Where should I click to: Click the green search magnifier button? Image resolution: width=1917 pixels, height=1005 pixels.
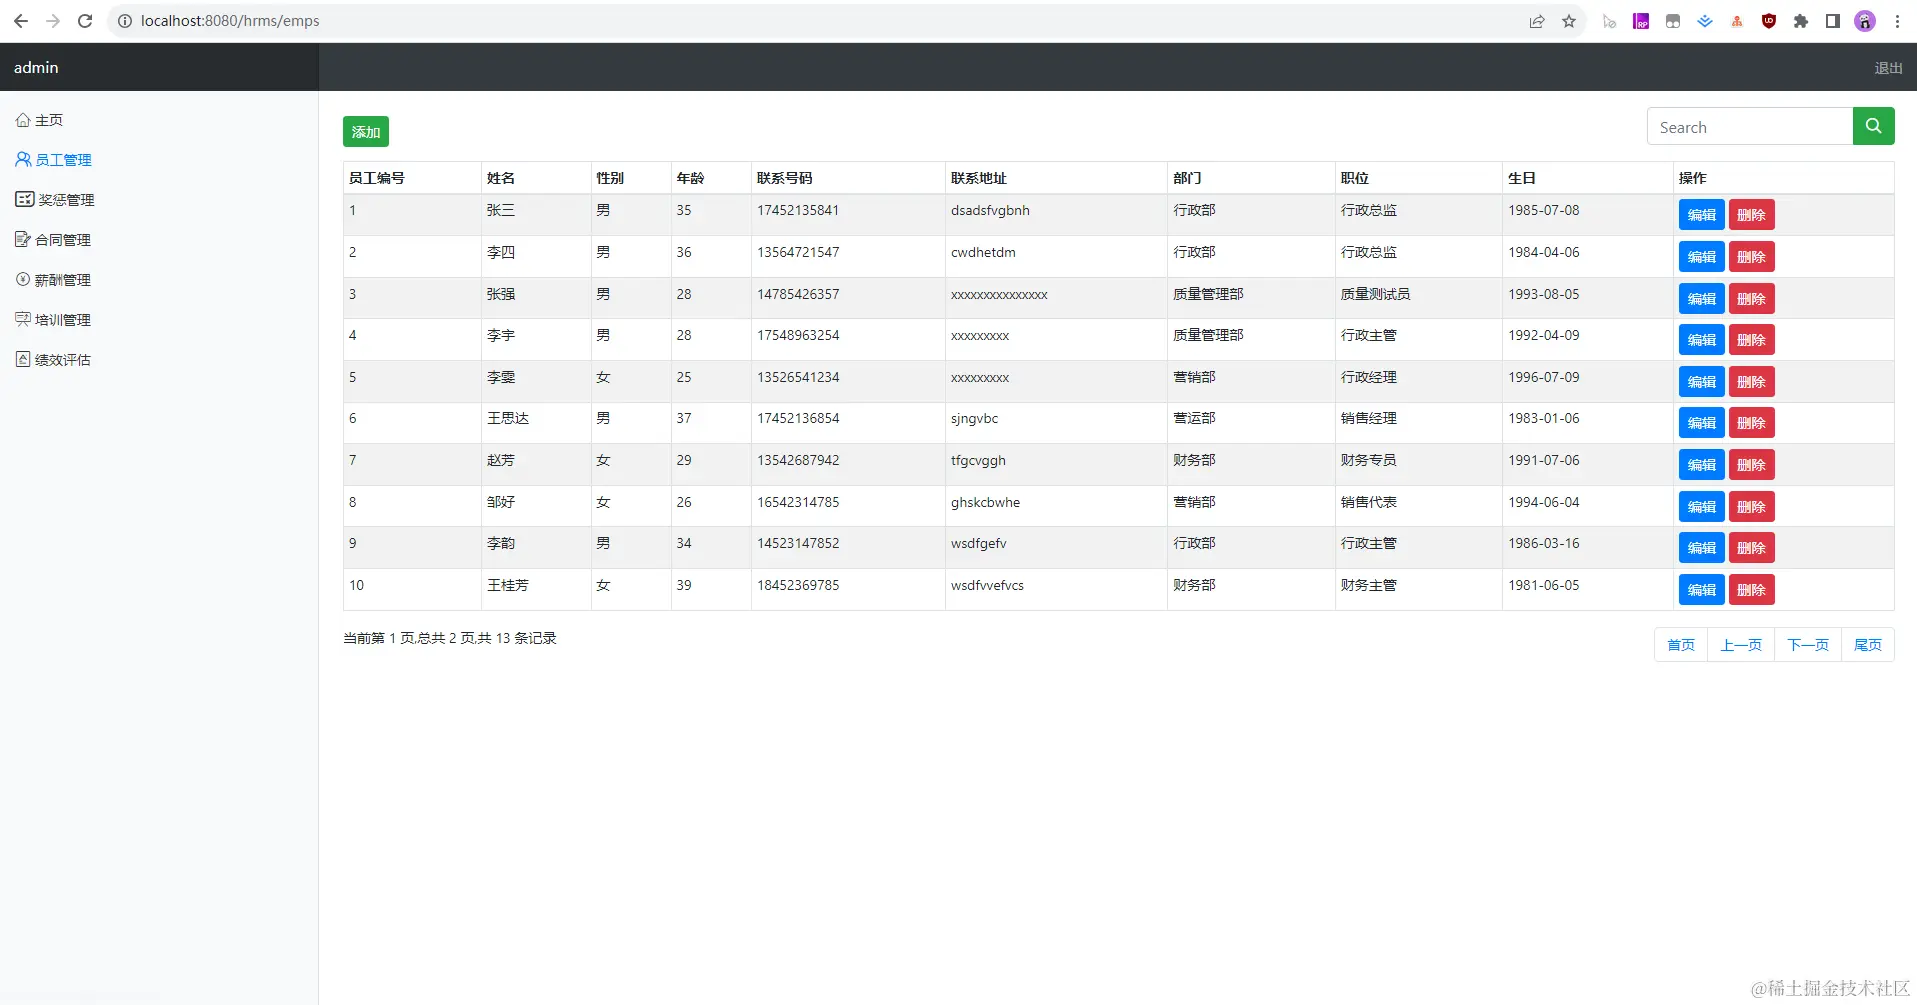[x=1873, y=126]
